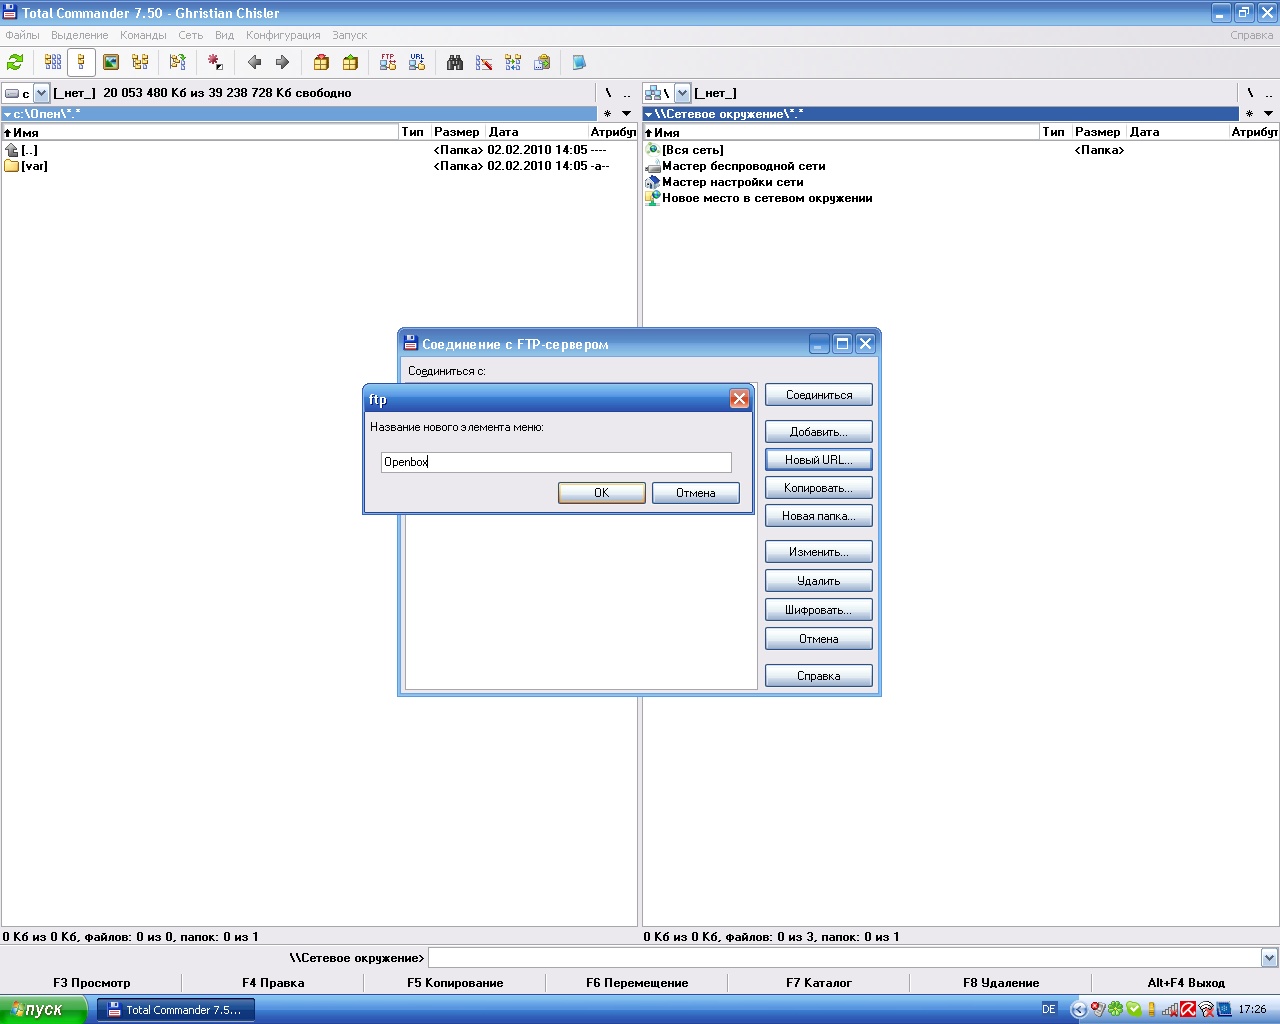Click Соединиться in the FTP server dialog
Image resolution: width=1280 pixels, height=1024 pixels.
(x=819, y=395)
